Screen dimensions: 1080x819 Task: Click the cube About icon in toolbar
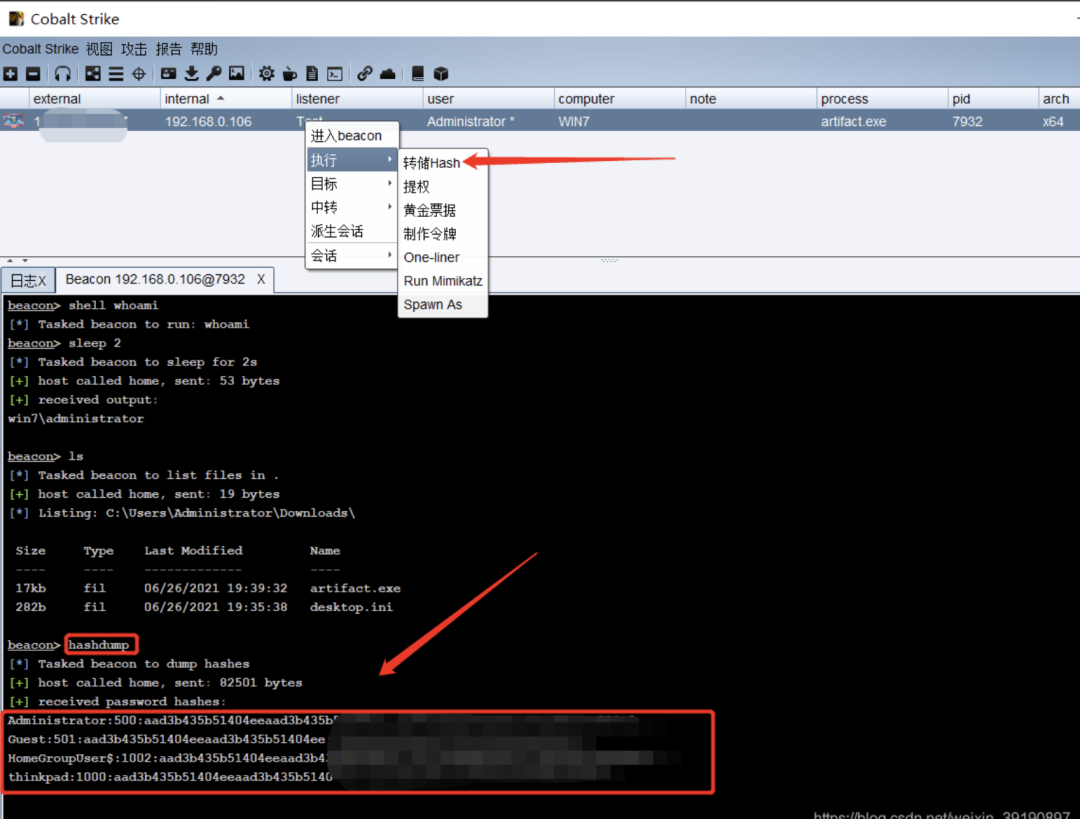(441, 74)
